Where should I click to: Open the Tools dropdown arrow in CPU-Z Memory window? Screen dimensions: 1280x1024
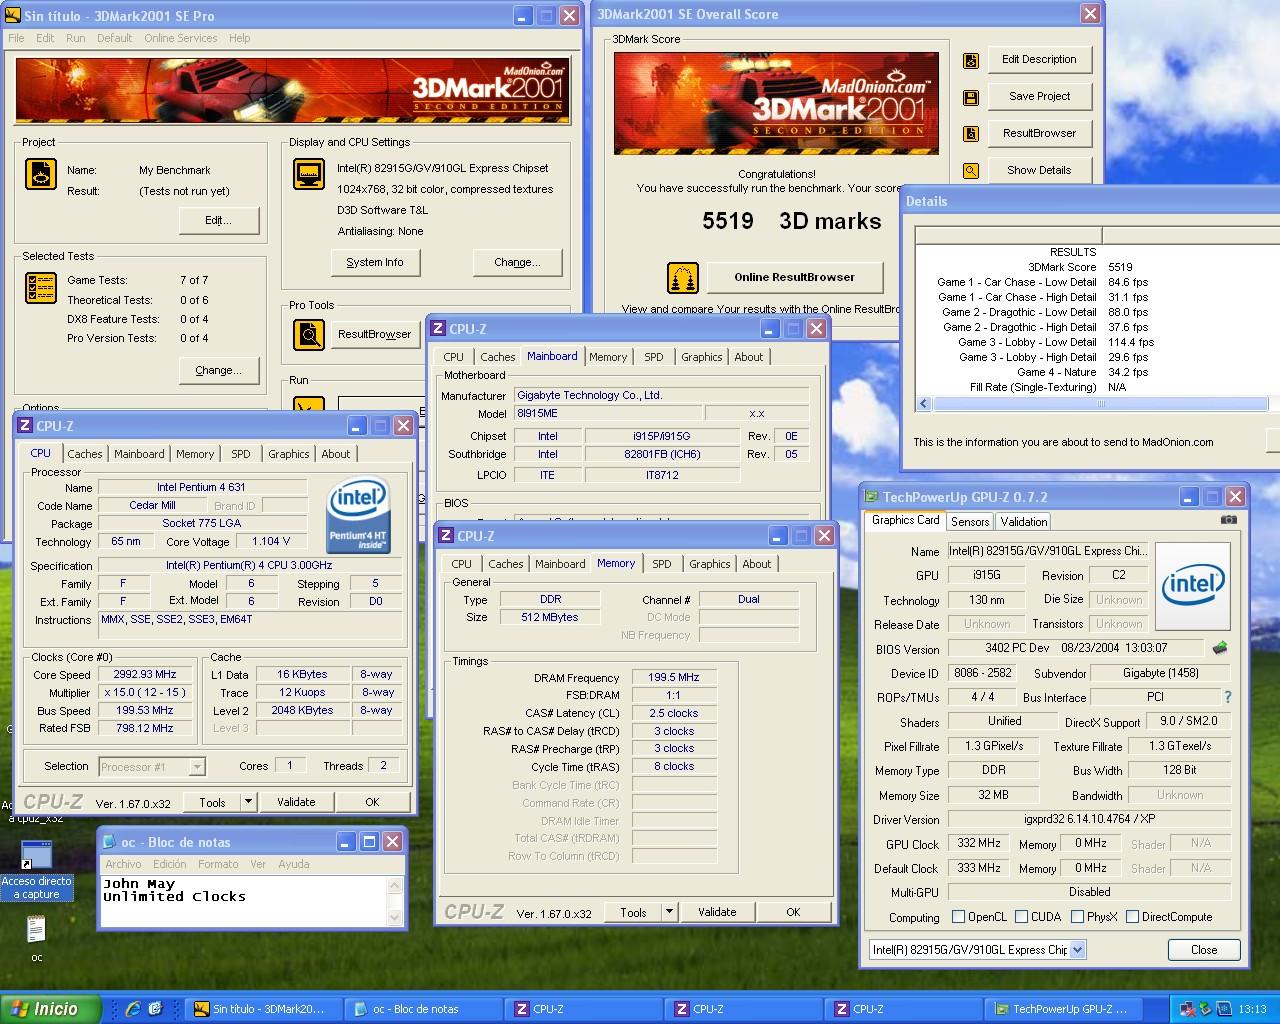(x=670, y=912)
